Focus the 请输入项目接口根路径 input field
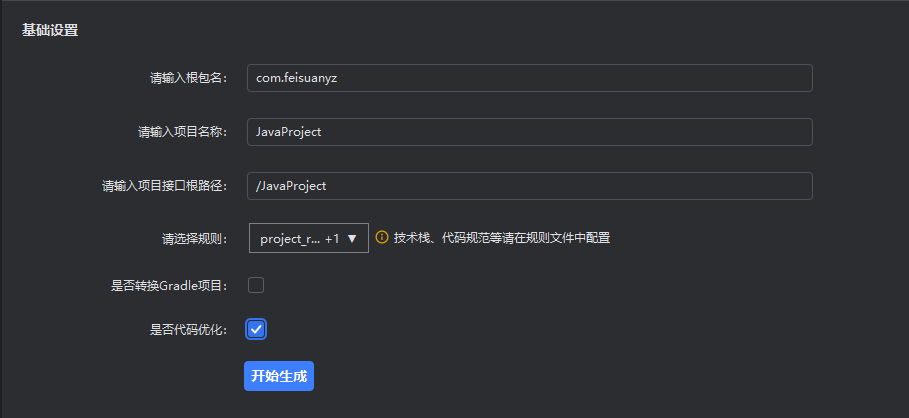Viewport: 909px width, 418px height. pos(529,186)
